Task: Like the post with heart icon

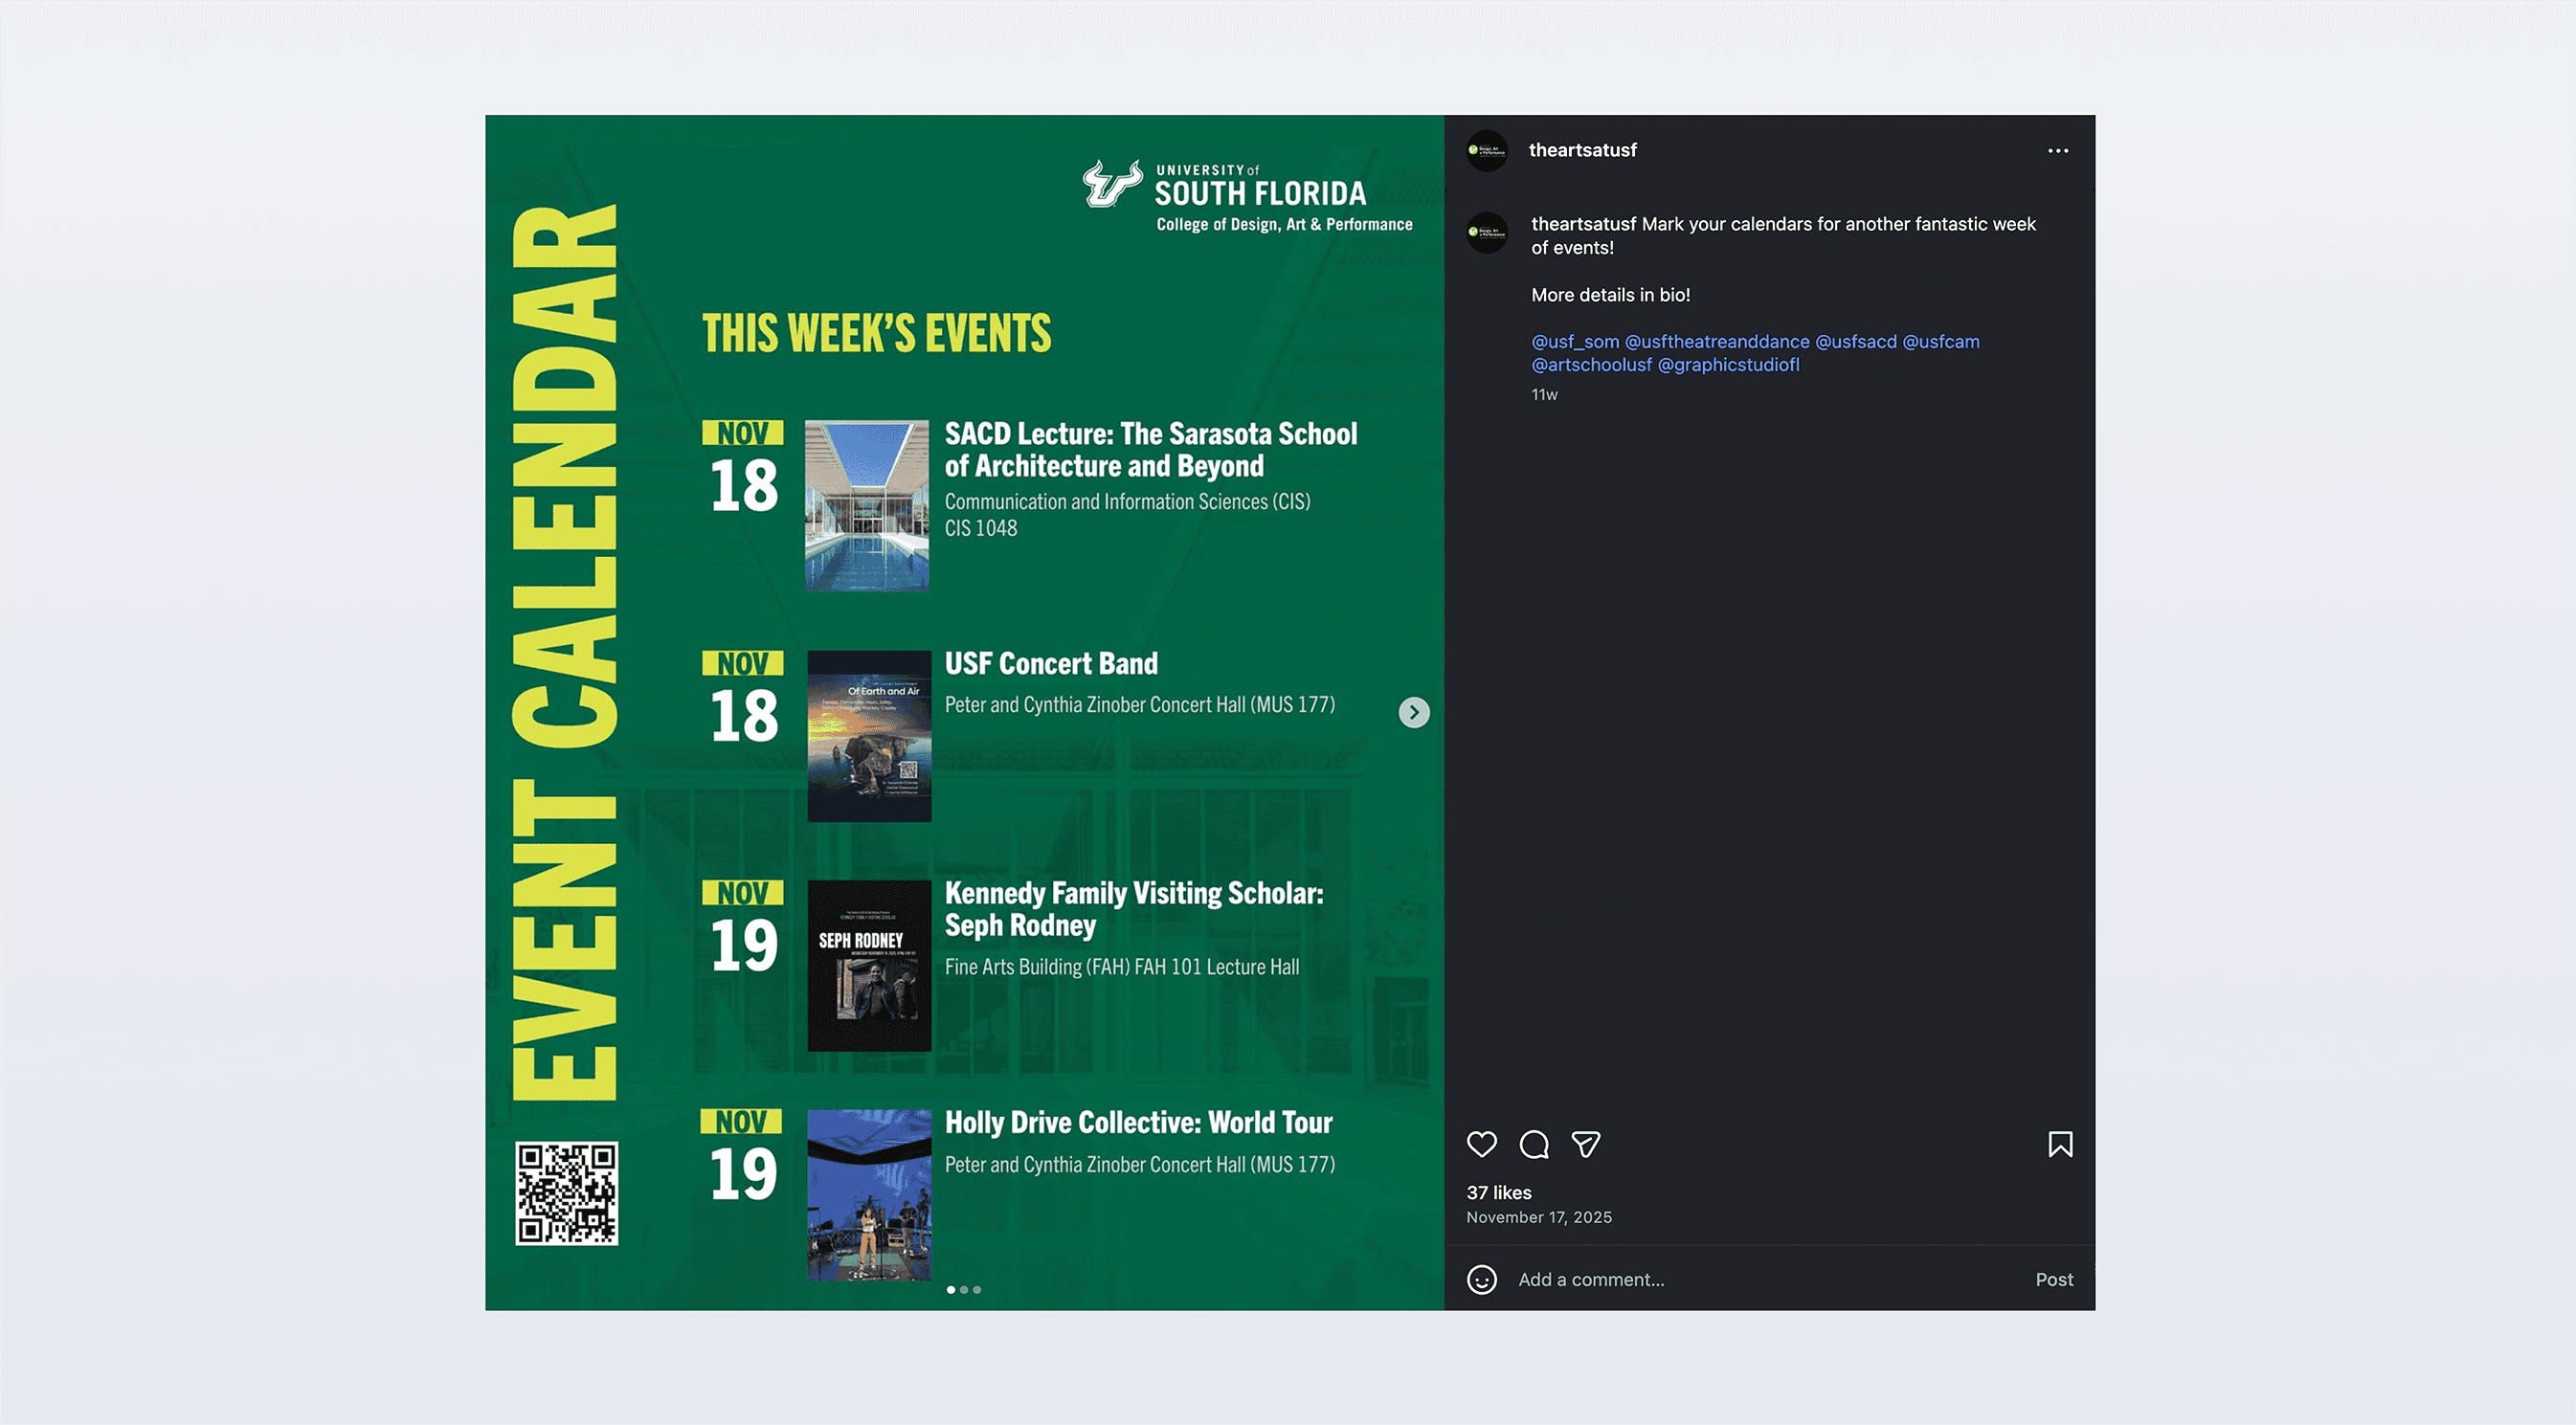Action: coord(1481,1144)
